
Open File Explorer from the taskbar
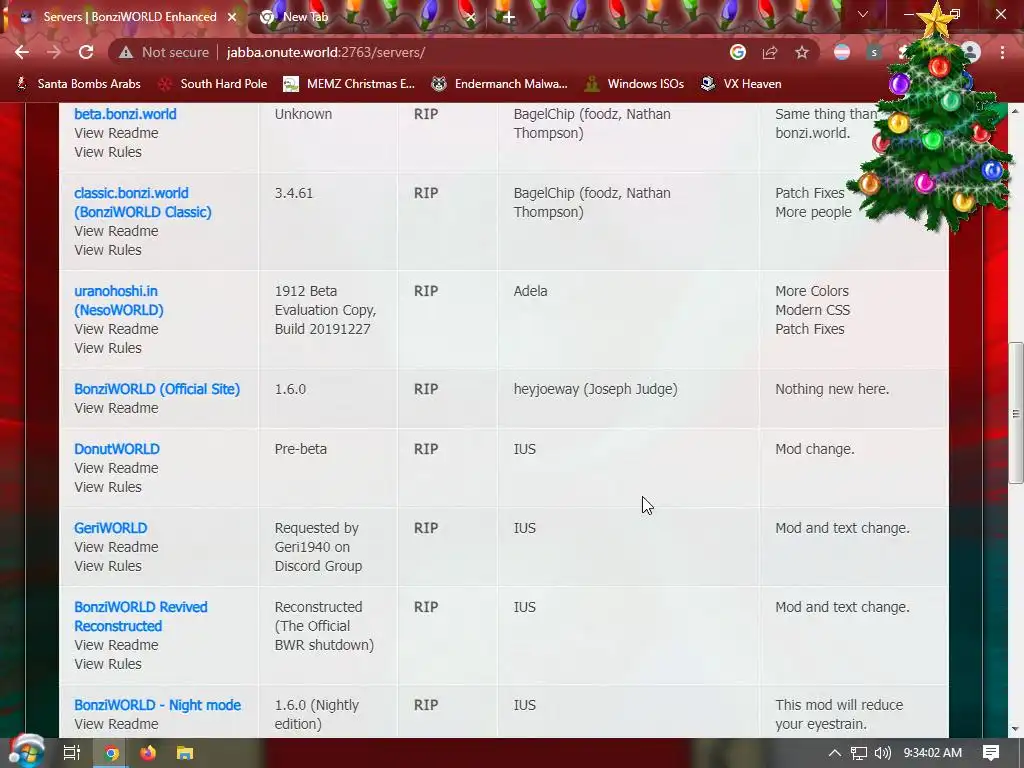185,753
